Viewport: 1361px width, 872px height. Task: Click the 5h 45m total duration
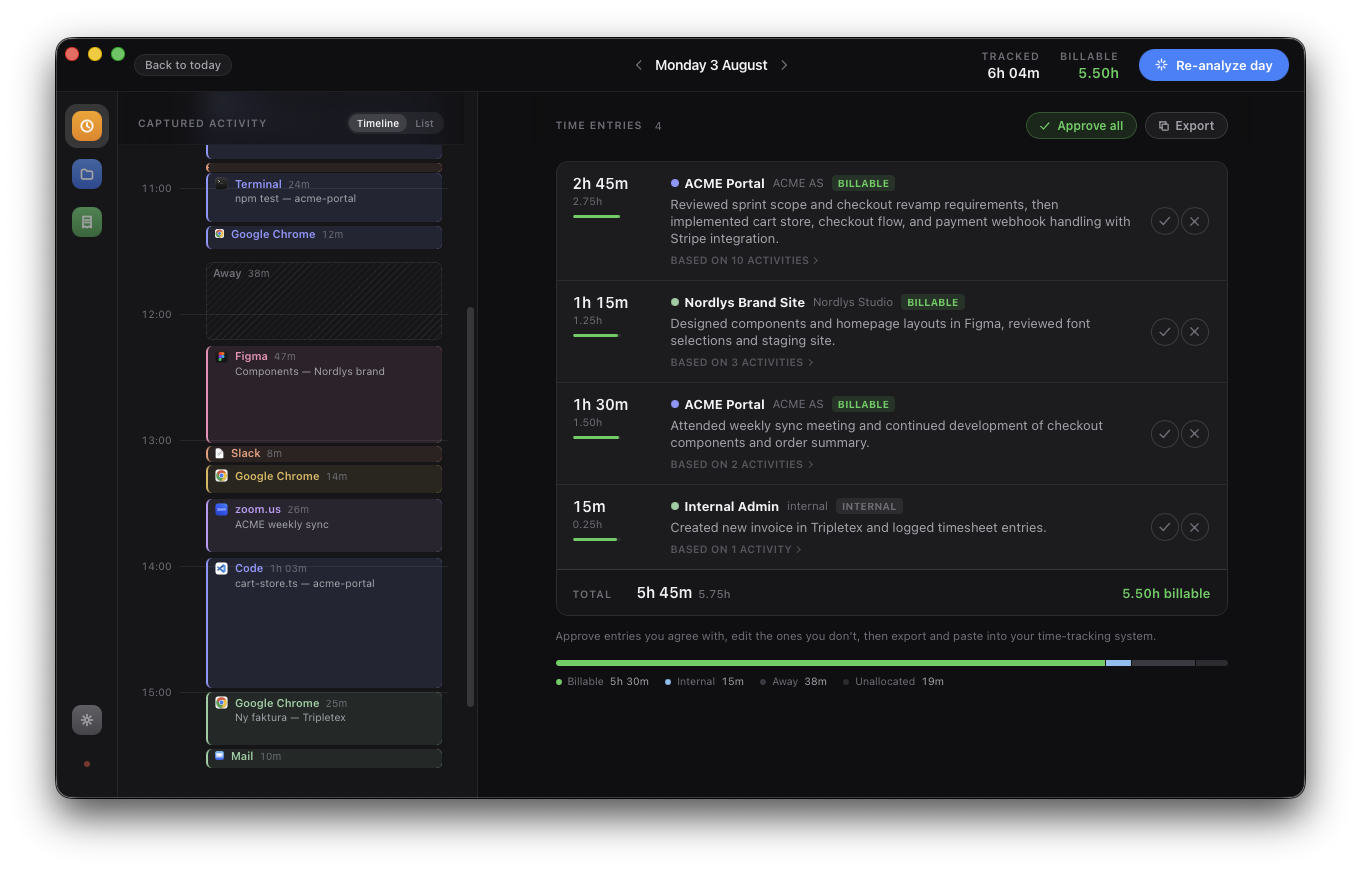(664, 592)
